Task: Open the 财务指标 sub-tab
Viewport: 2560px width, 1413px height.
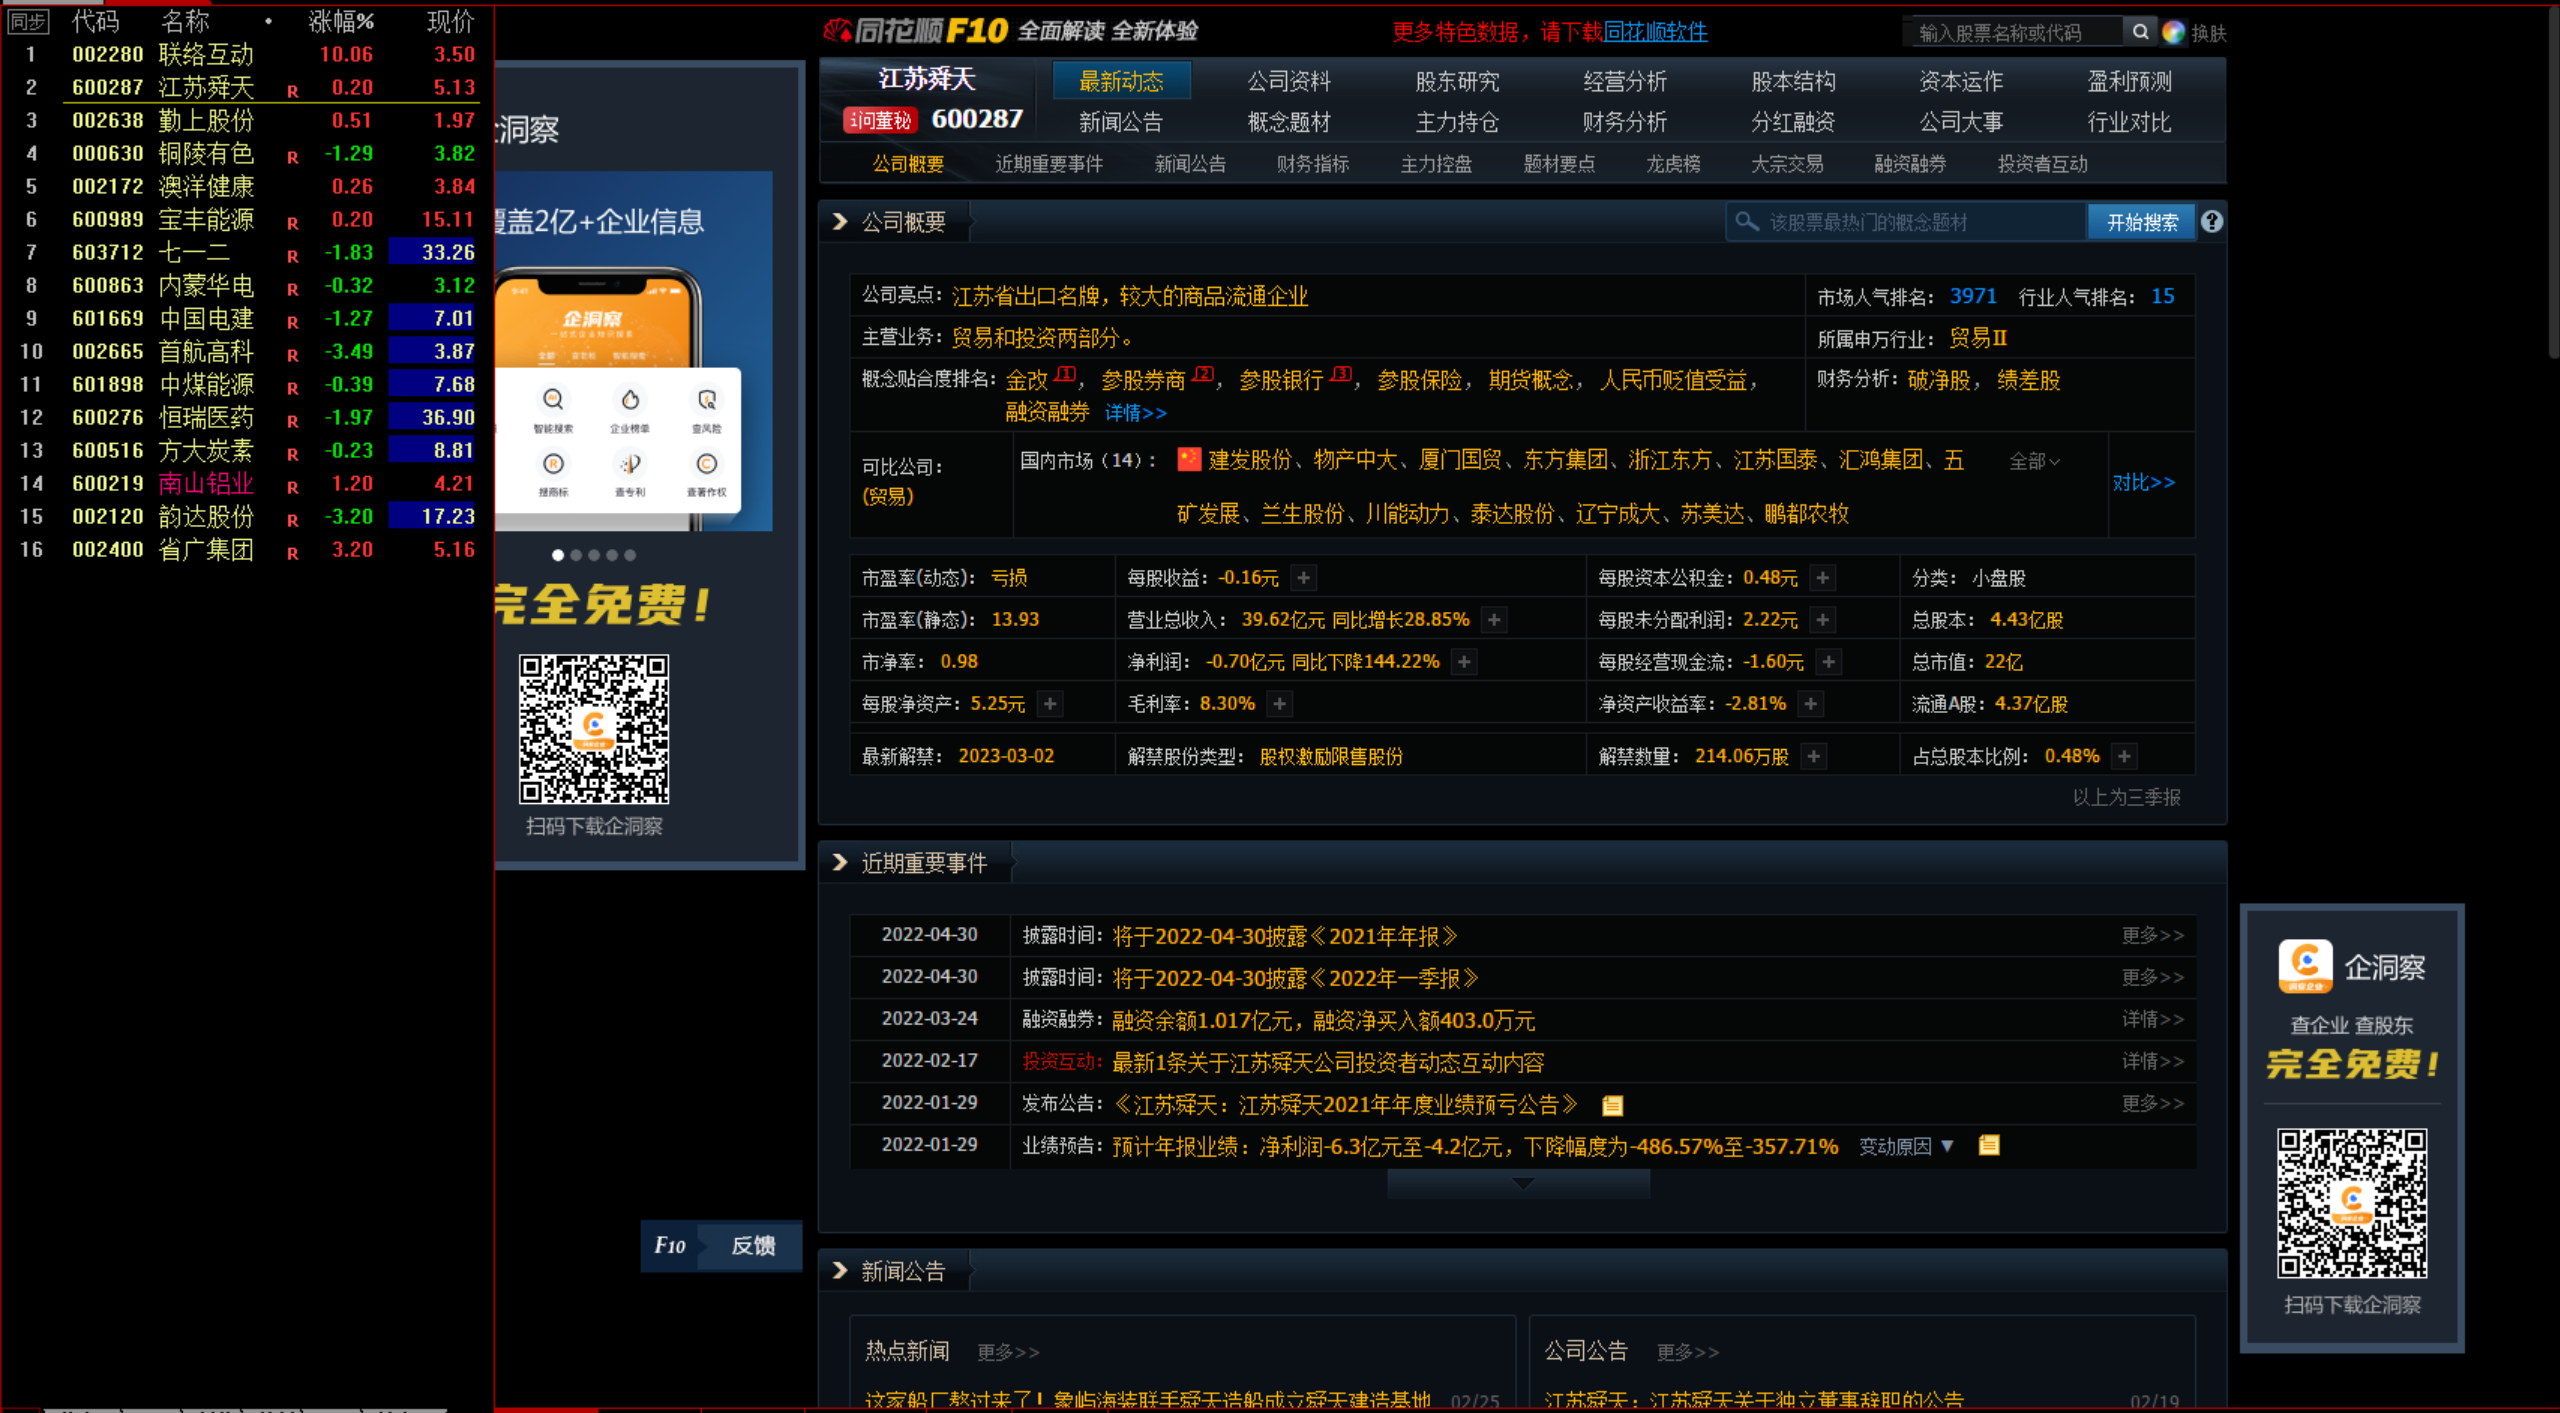Action: [1311, 164]
